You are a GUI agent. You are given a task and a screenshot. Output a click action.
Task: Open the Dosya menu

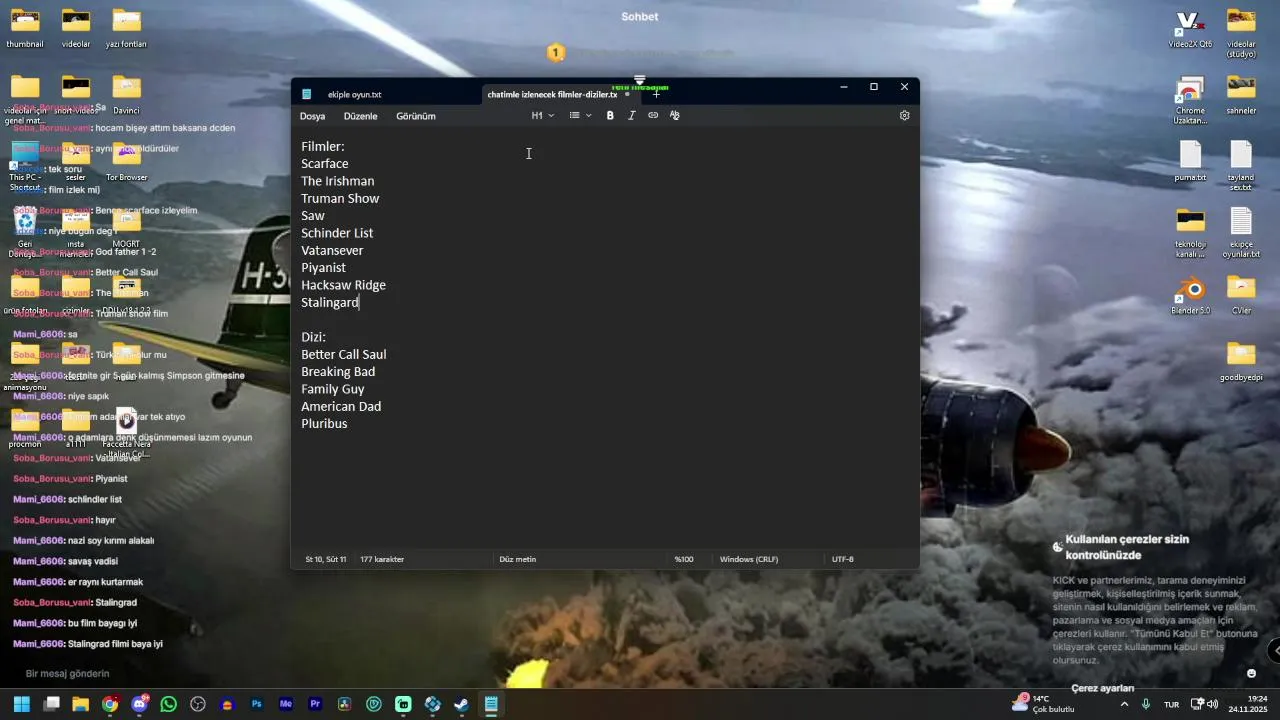pos(312,116)
